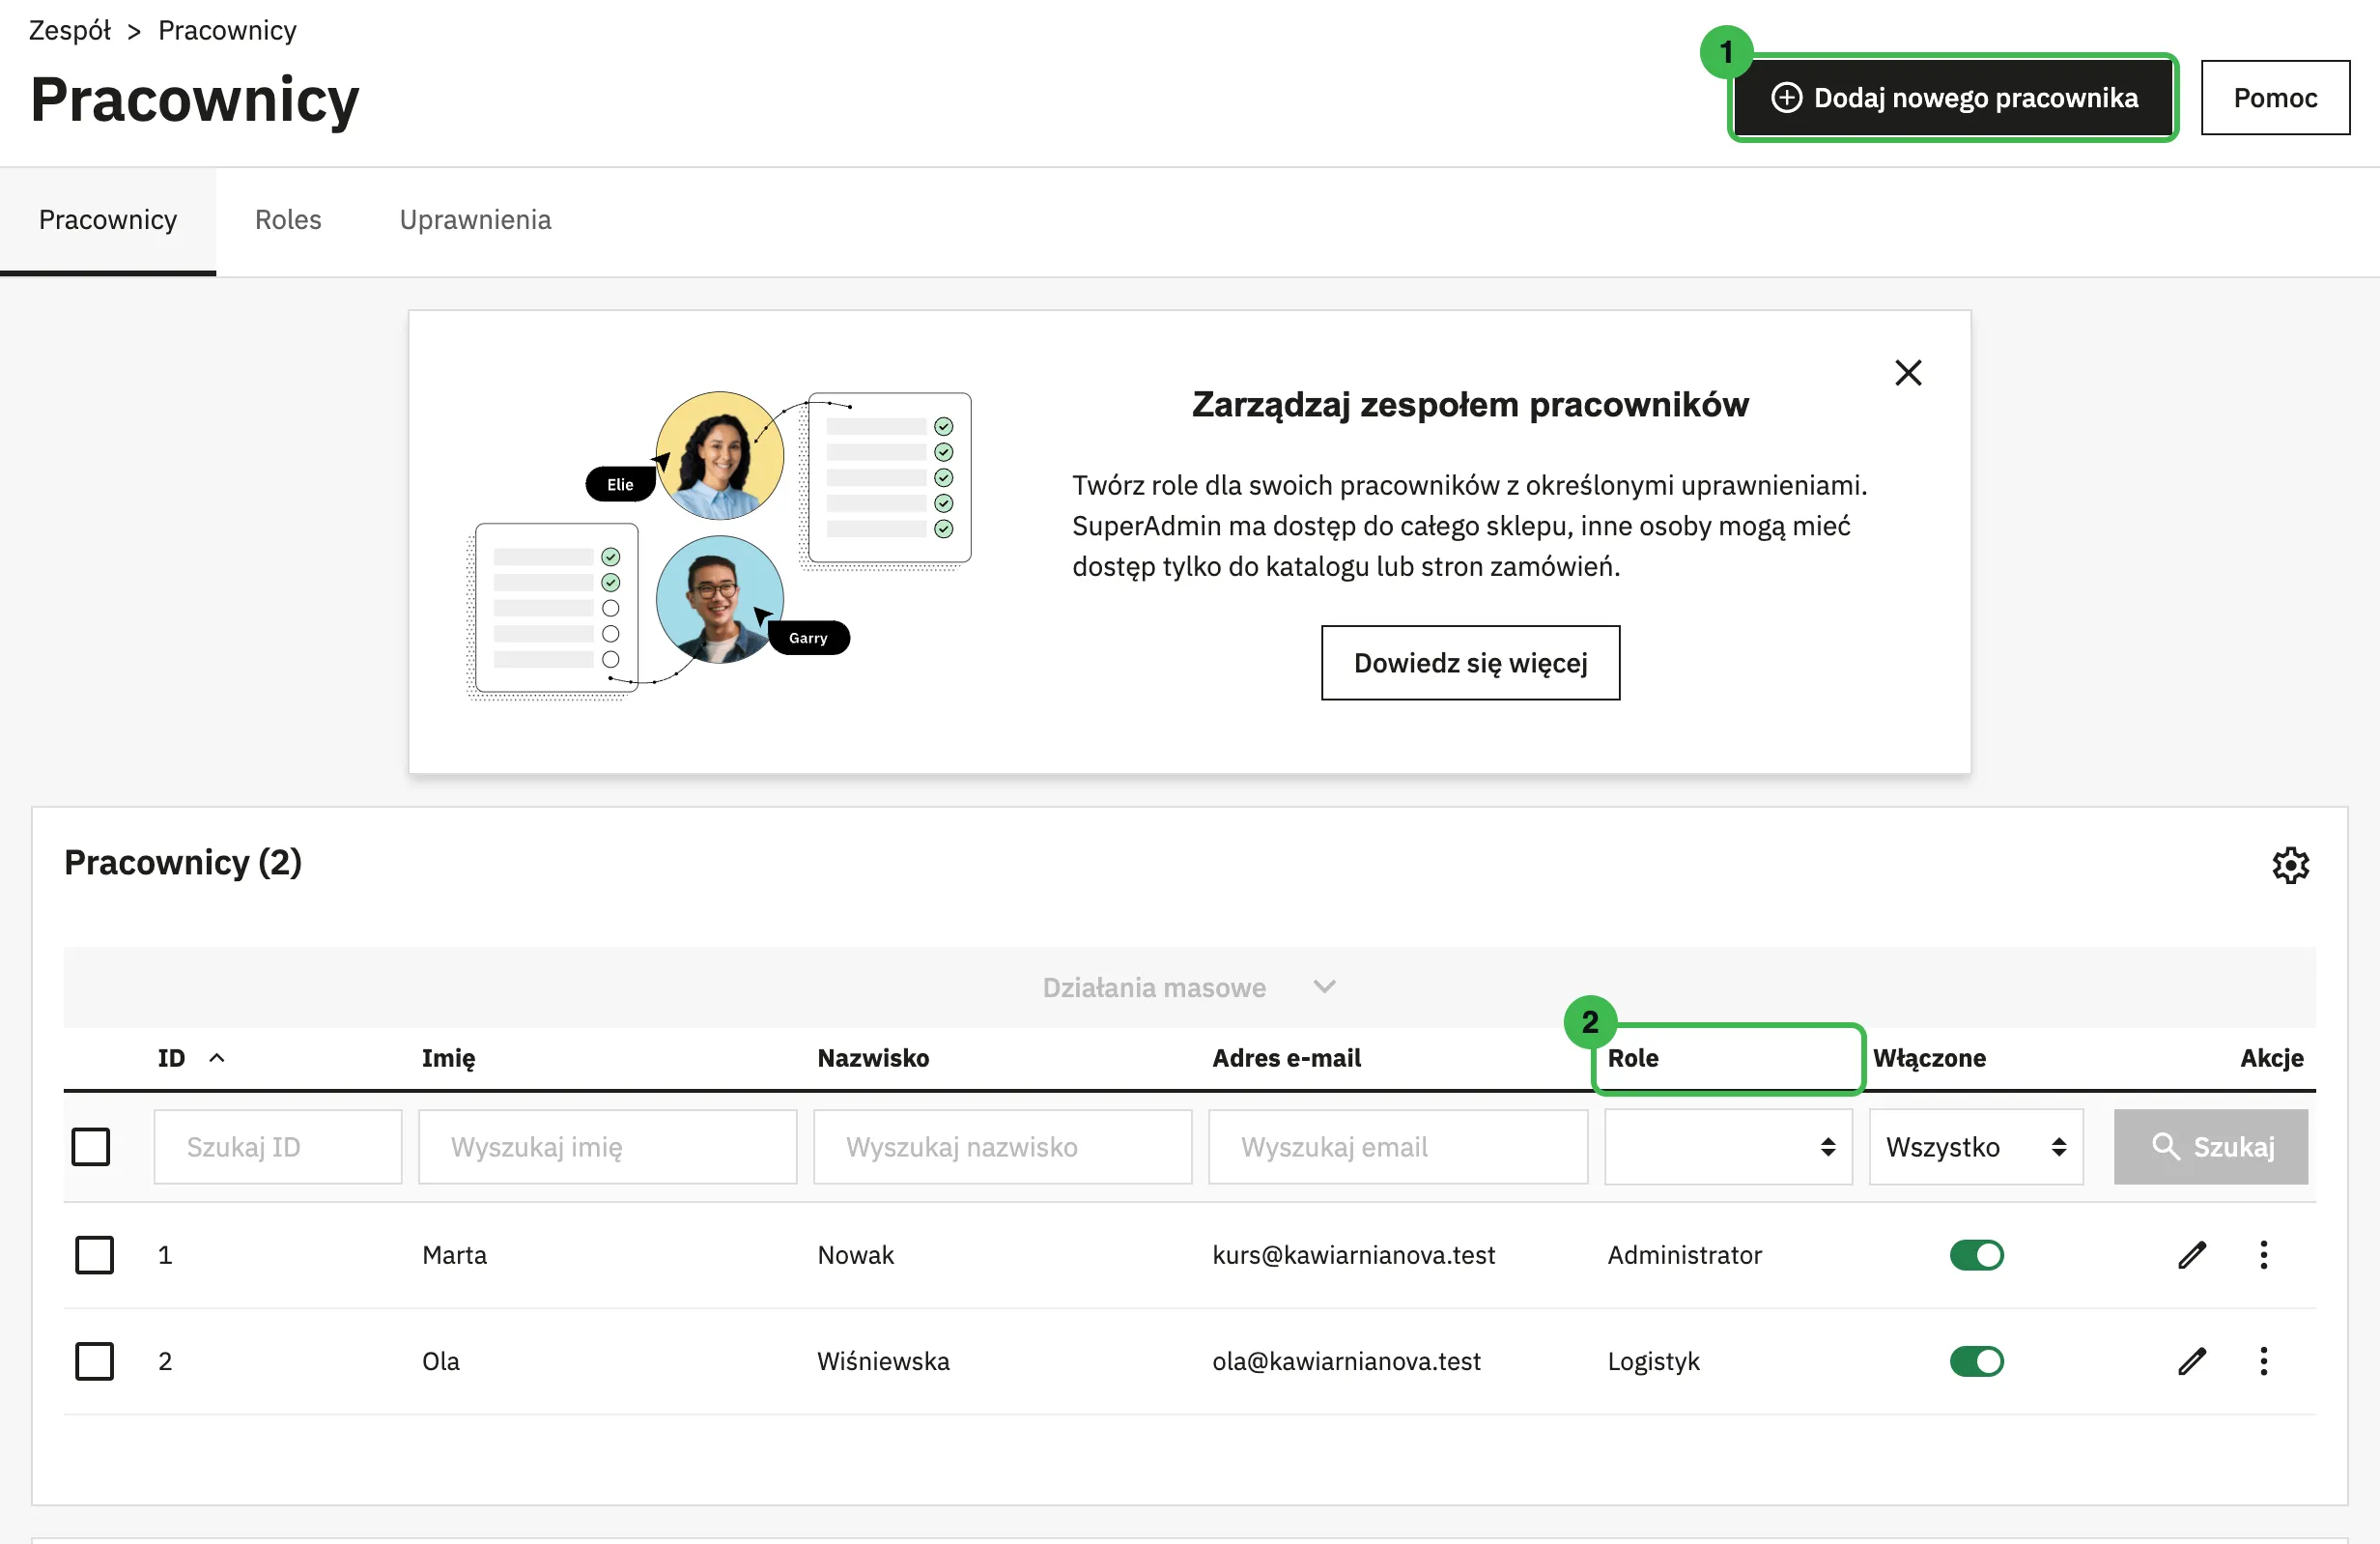Open table settings gear icon
The width and height of the screenshot is (2380, 1544).
coord(2290,865)
